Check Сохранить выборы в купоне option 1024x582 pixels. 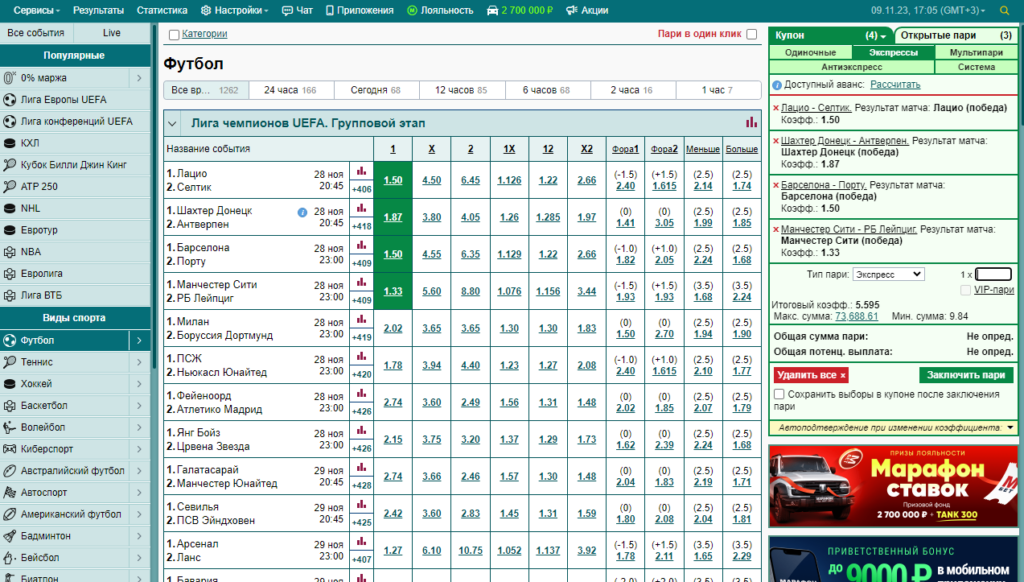point(779,394)
